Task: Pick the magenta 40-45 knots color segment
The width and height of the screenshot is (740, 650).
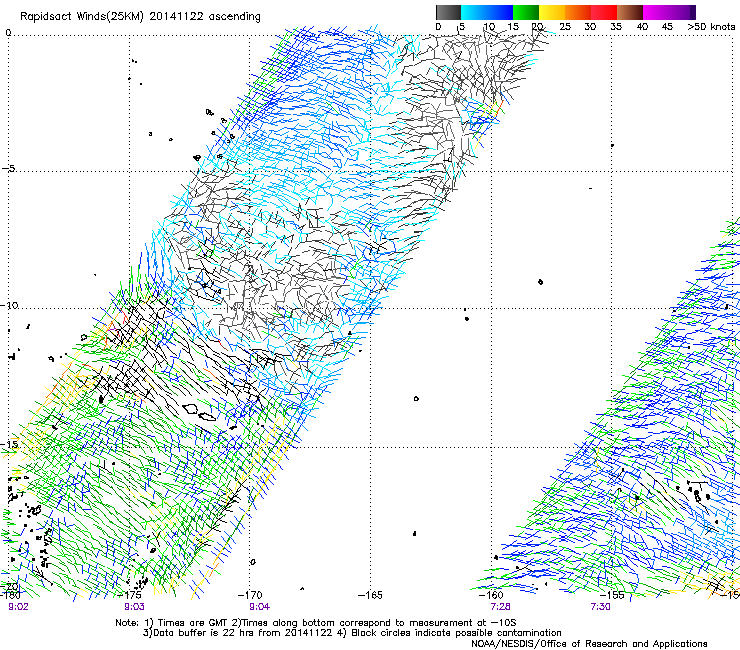Action: click(x=656, y=12)
